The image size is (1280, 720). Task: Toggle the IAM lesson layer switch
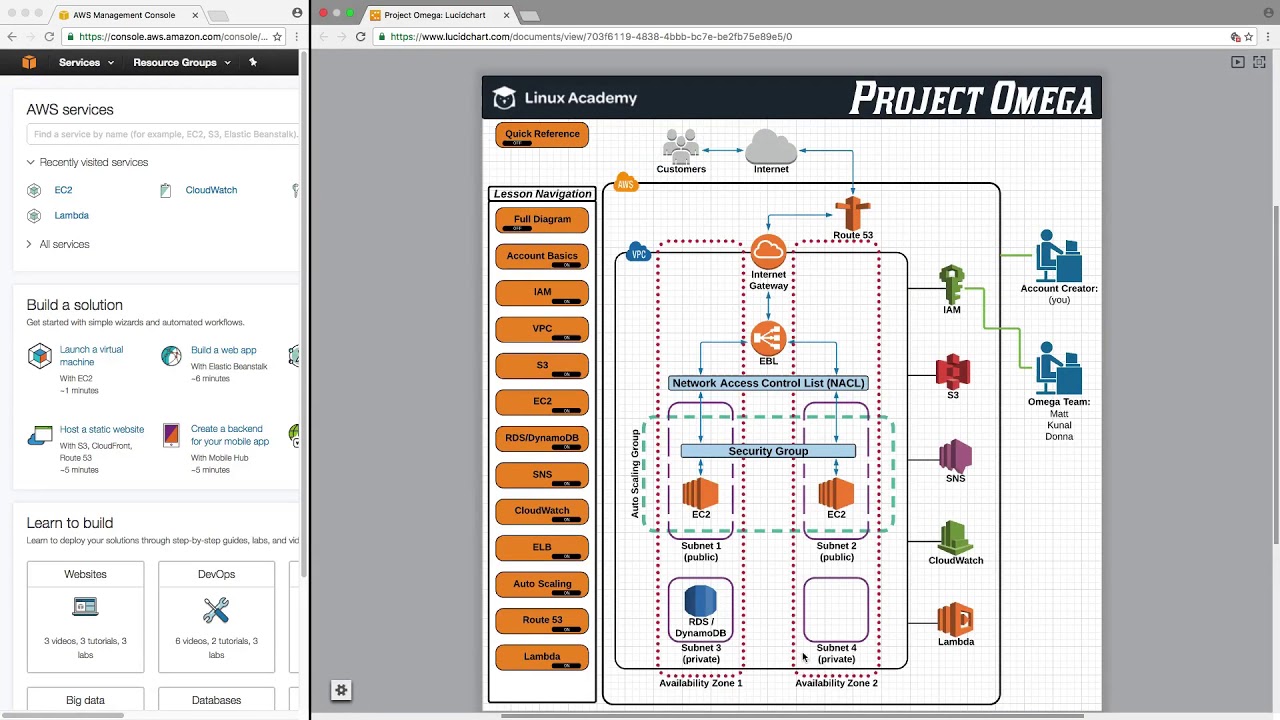click(x=566, y=301)
